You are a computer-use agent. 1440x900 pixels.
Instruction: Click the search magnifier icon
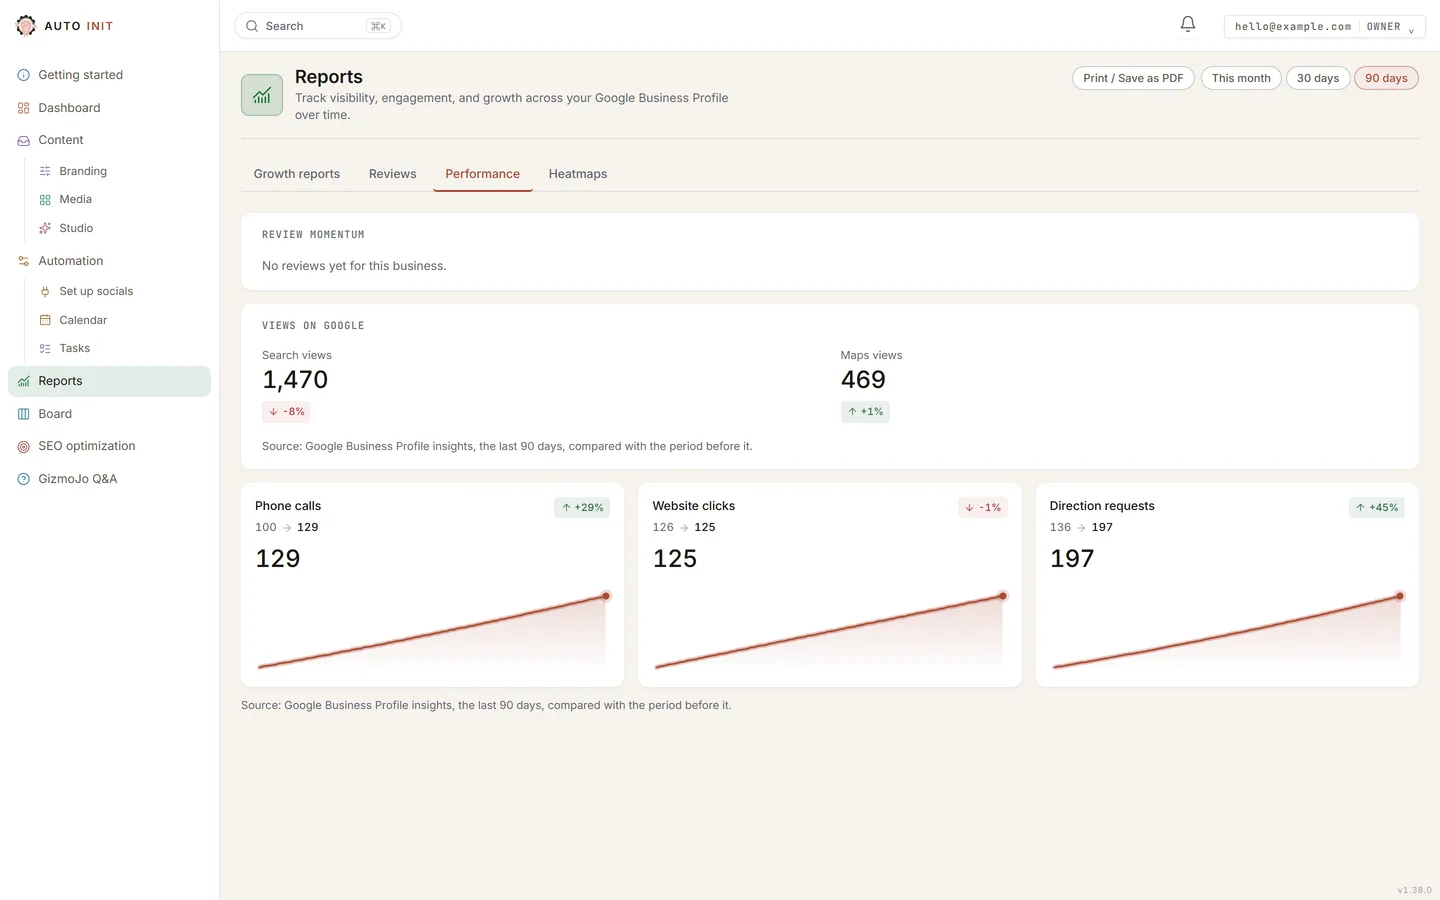pos(252,26)
